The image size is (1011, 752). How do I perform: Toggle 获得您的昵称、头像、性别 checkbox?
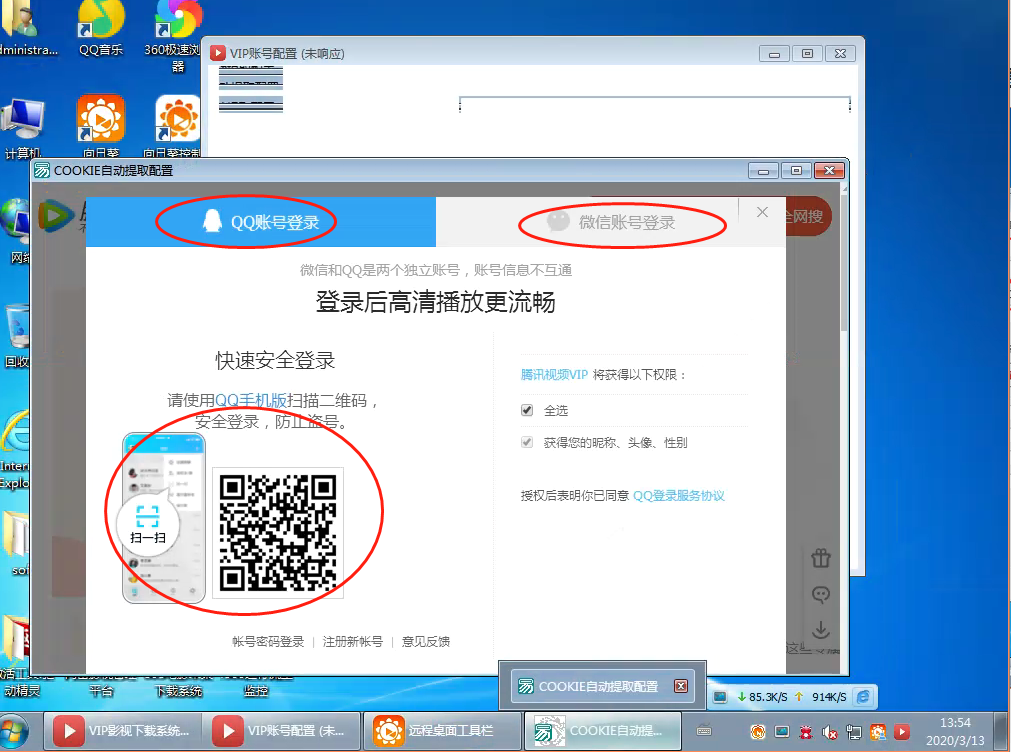(x=527, y=443)
